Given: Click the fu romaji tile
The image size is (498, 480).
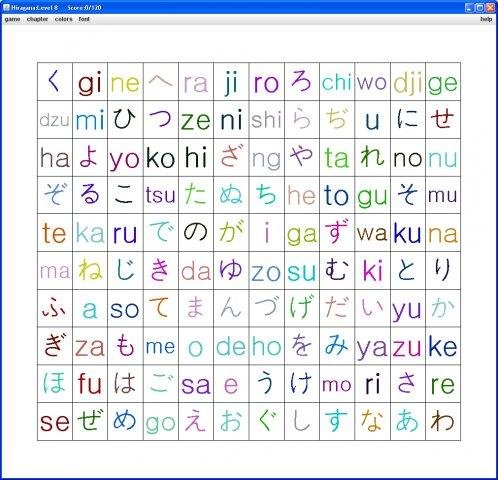Looking at the screenshot, I should click(90, 383).
